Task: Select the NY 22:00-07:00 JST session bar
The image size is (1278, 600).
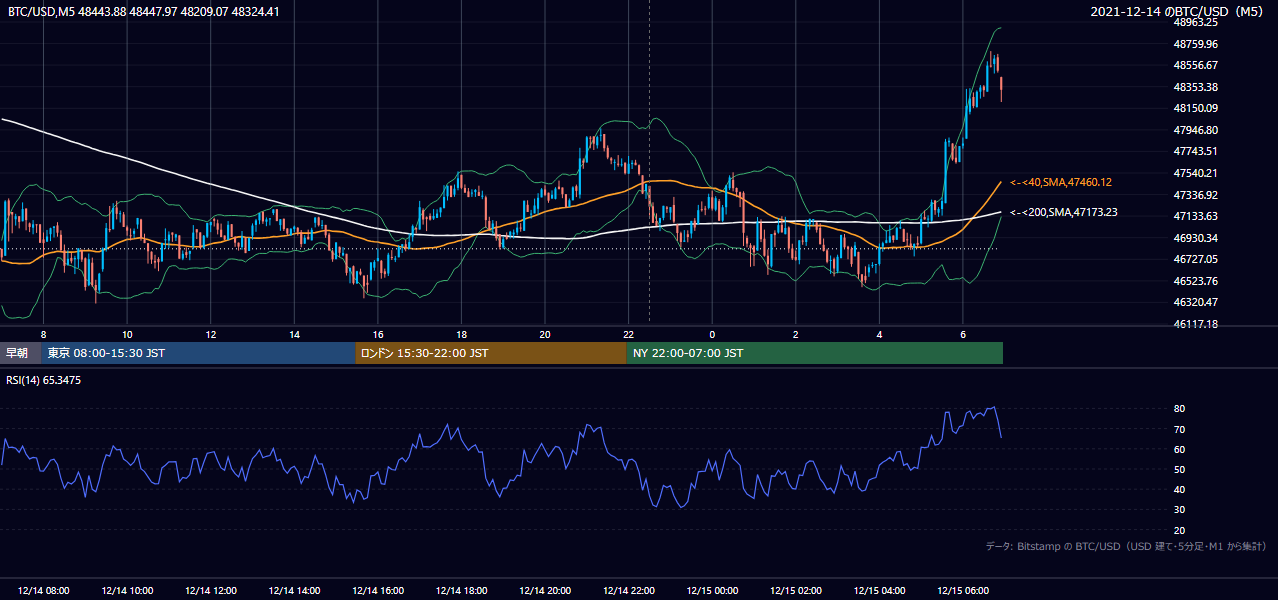Action: point(815,353)
